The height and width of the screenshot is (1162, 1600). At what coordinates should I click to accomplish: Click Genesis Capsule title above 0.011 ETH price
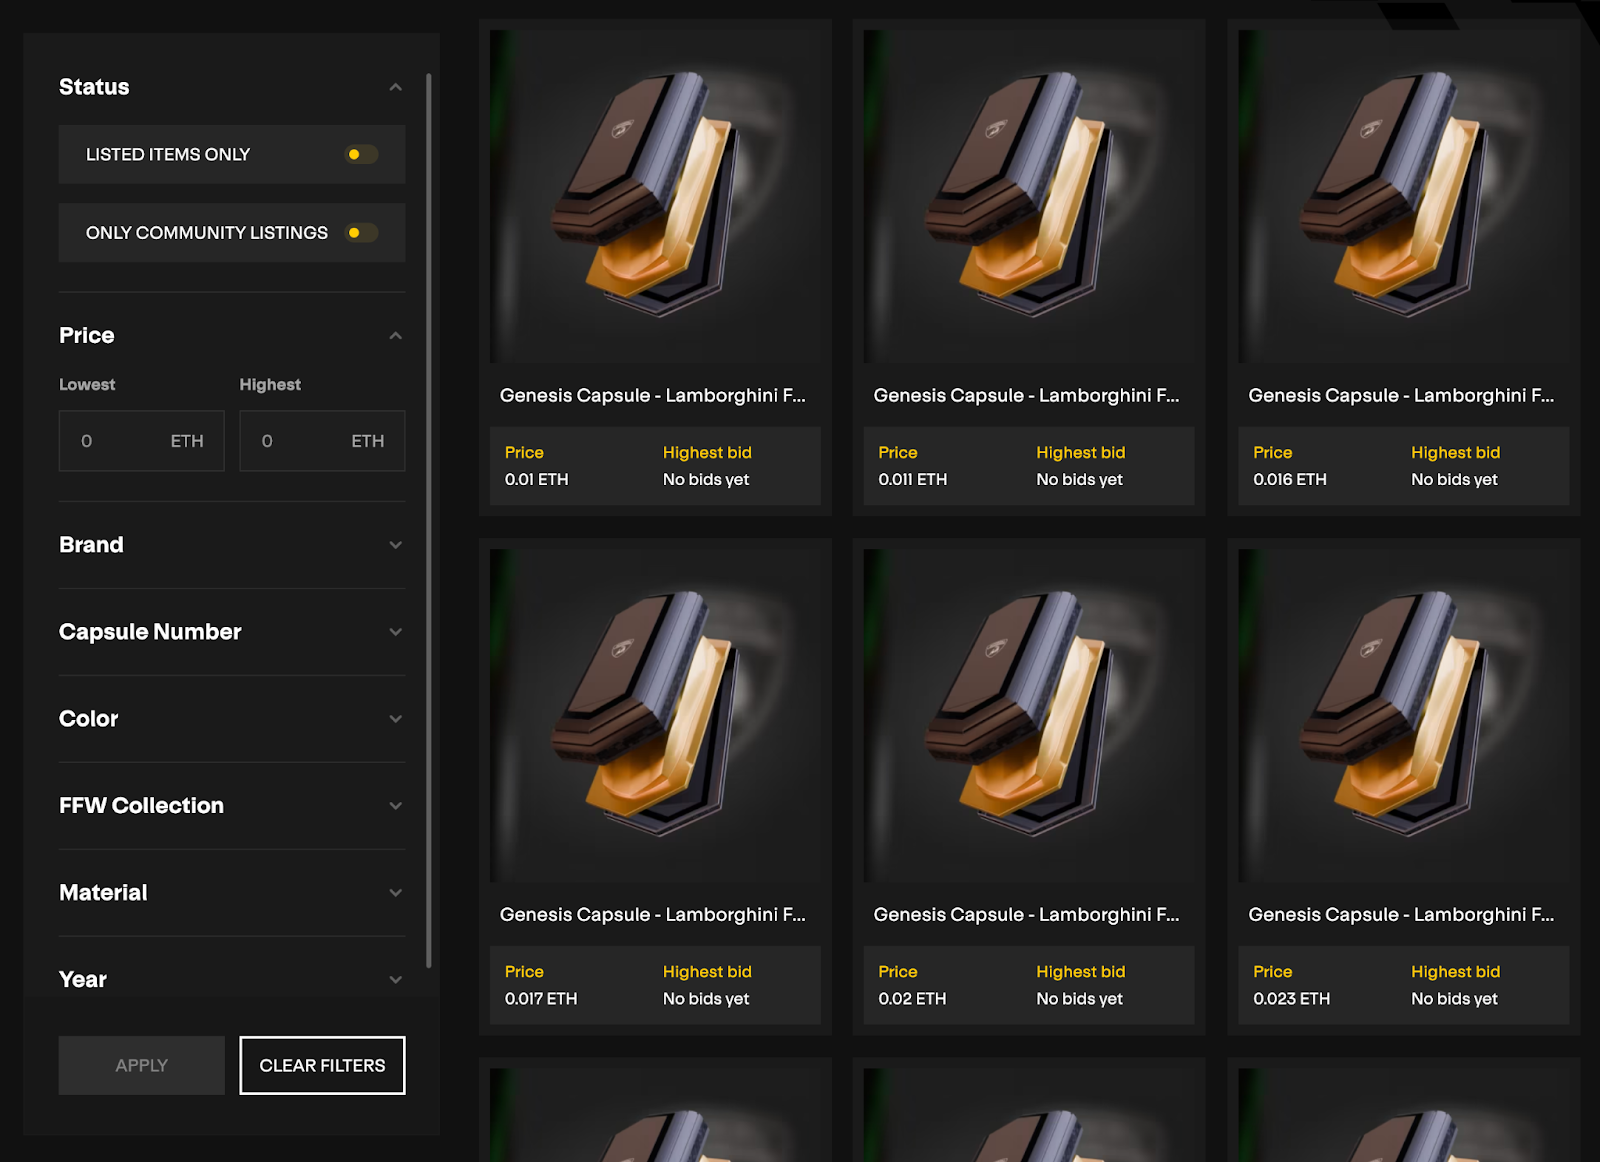pos(1027,395)
